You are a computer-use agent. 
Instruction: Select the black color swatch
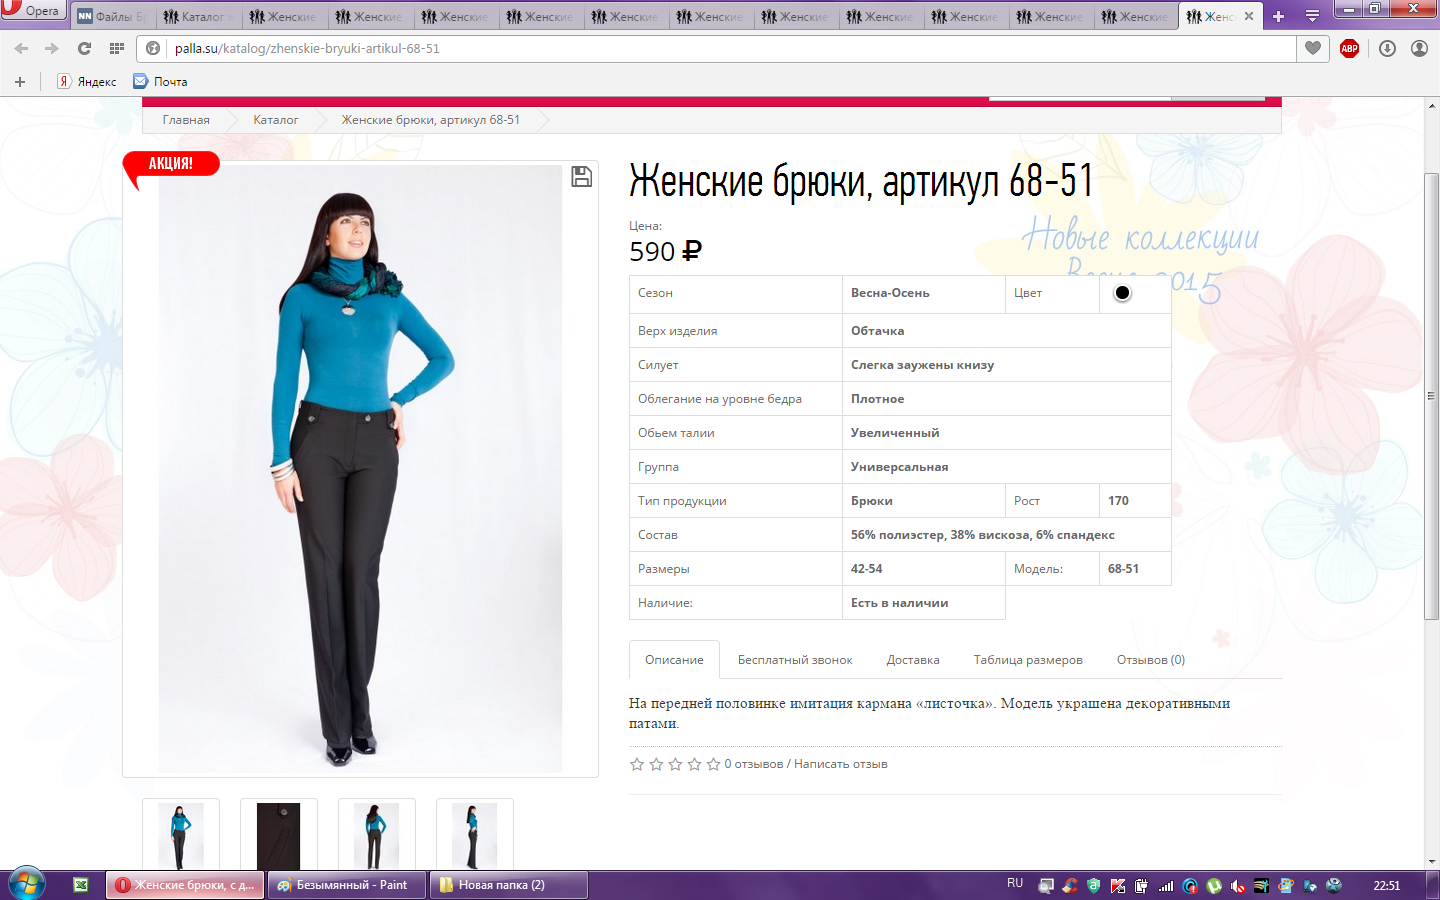(1122, 293)
